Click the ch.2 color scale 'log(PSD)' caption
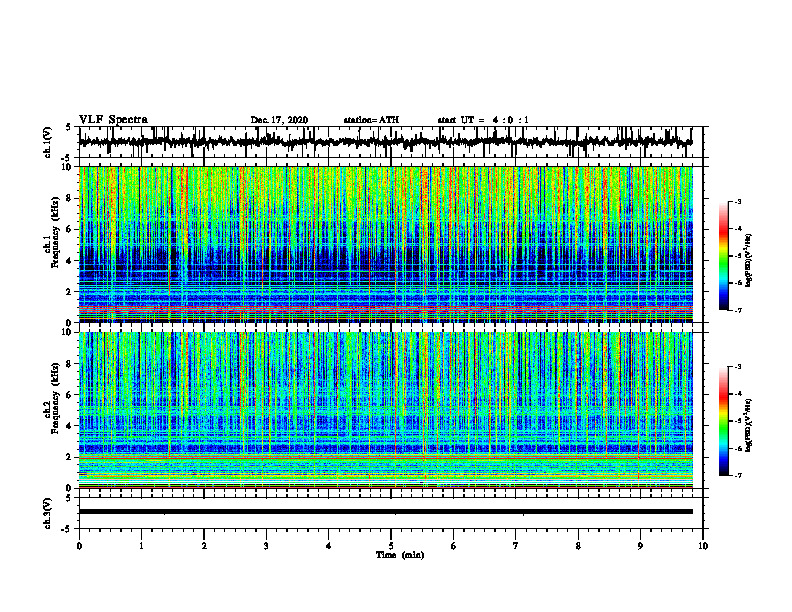Screen dimensions: 792x612 tap(750, 425)
